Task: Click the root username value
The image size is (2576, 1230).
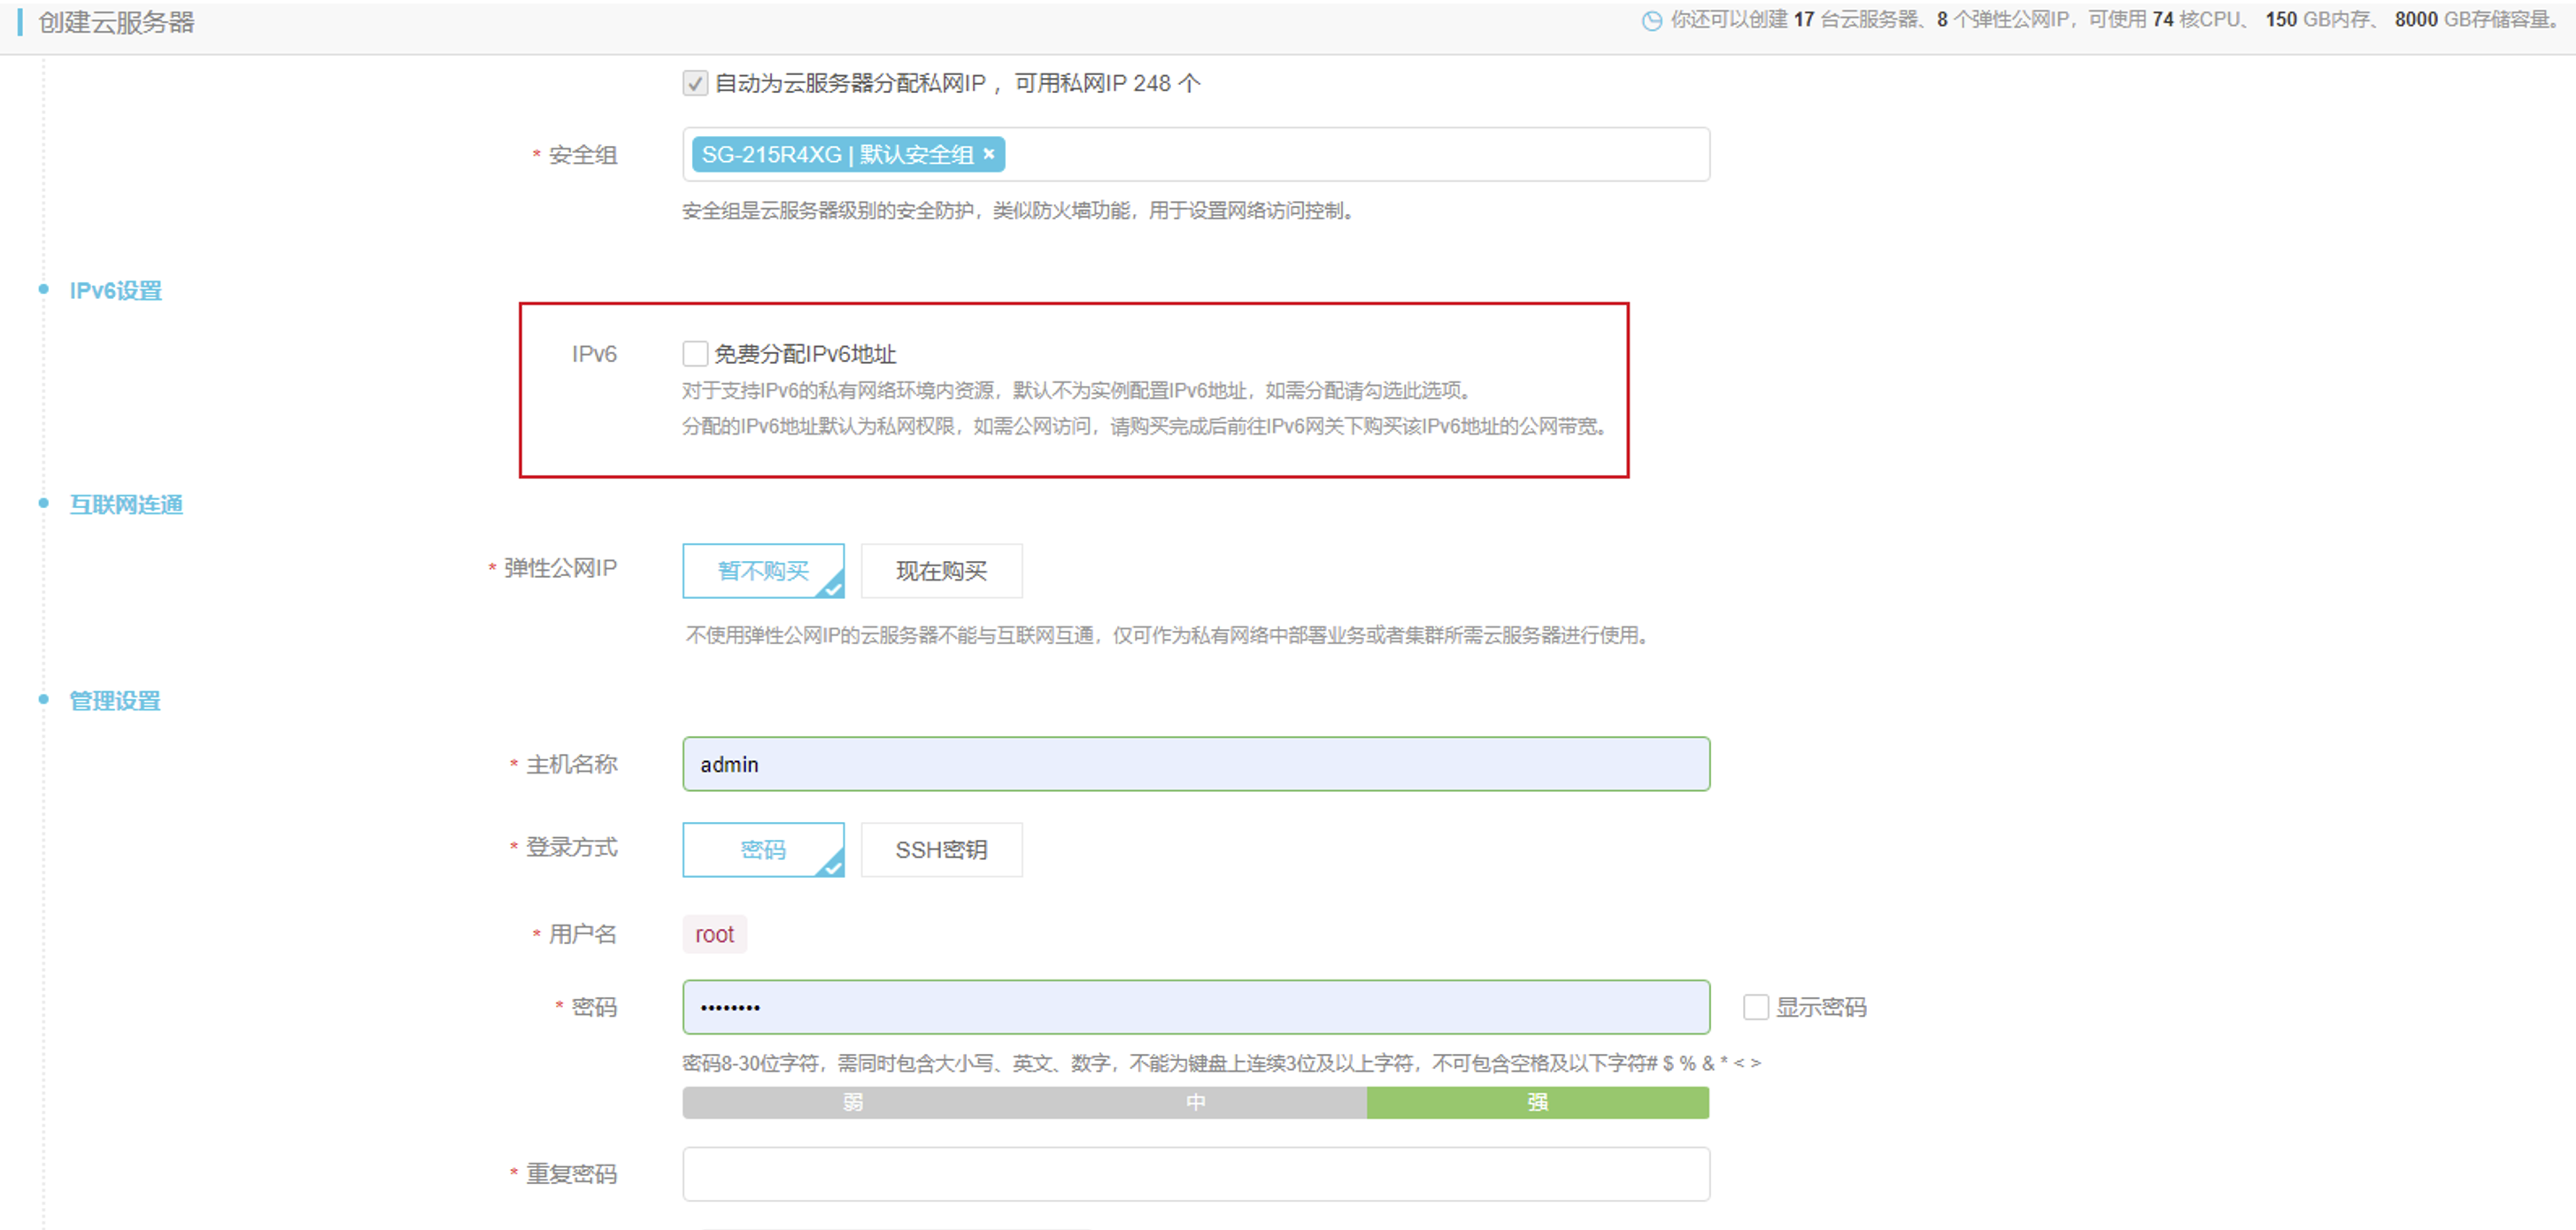Action: click(714, 934)
